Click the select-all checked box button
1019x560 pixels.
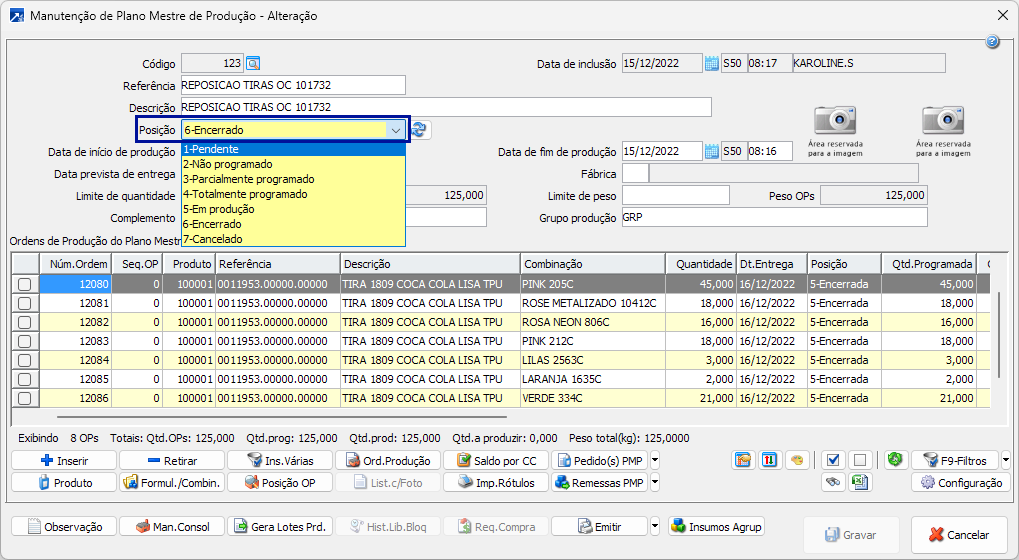coord(833,460)
